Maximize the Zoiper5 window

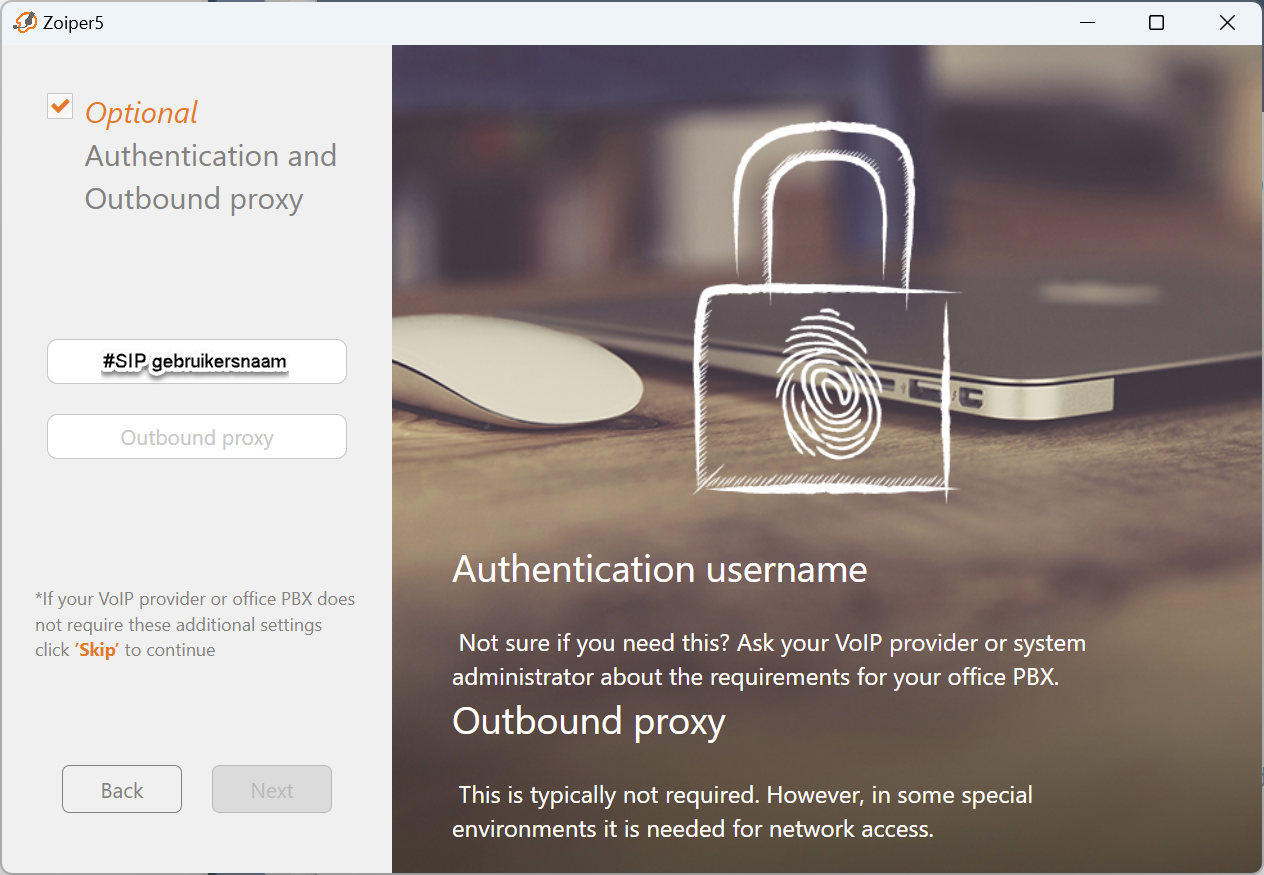pos(1156,22)
